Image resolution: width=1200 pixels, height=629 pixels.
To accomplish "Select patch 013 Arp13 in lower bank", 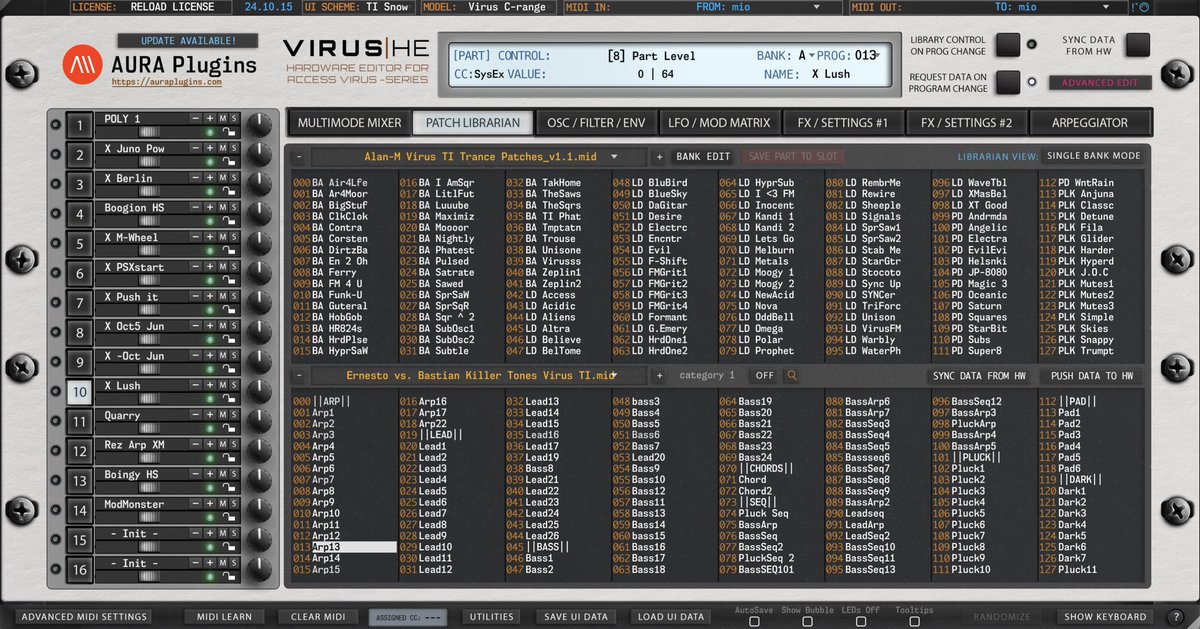I will pos(343,547).
